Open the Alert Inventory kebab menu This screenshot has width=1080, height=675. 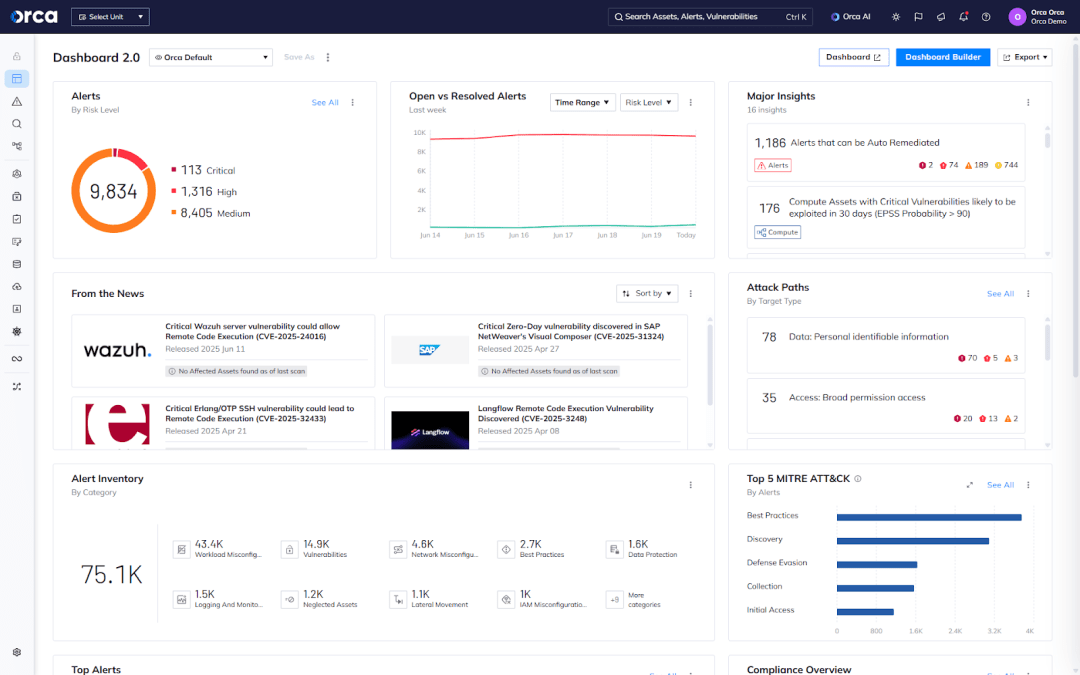tap(691, 485)
